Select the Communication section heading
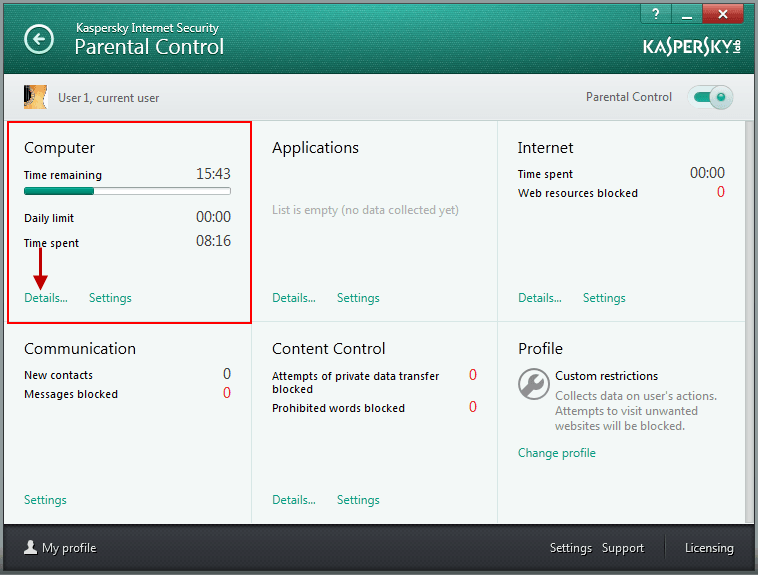758x575 pixels. 80,349
